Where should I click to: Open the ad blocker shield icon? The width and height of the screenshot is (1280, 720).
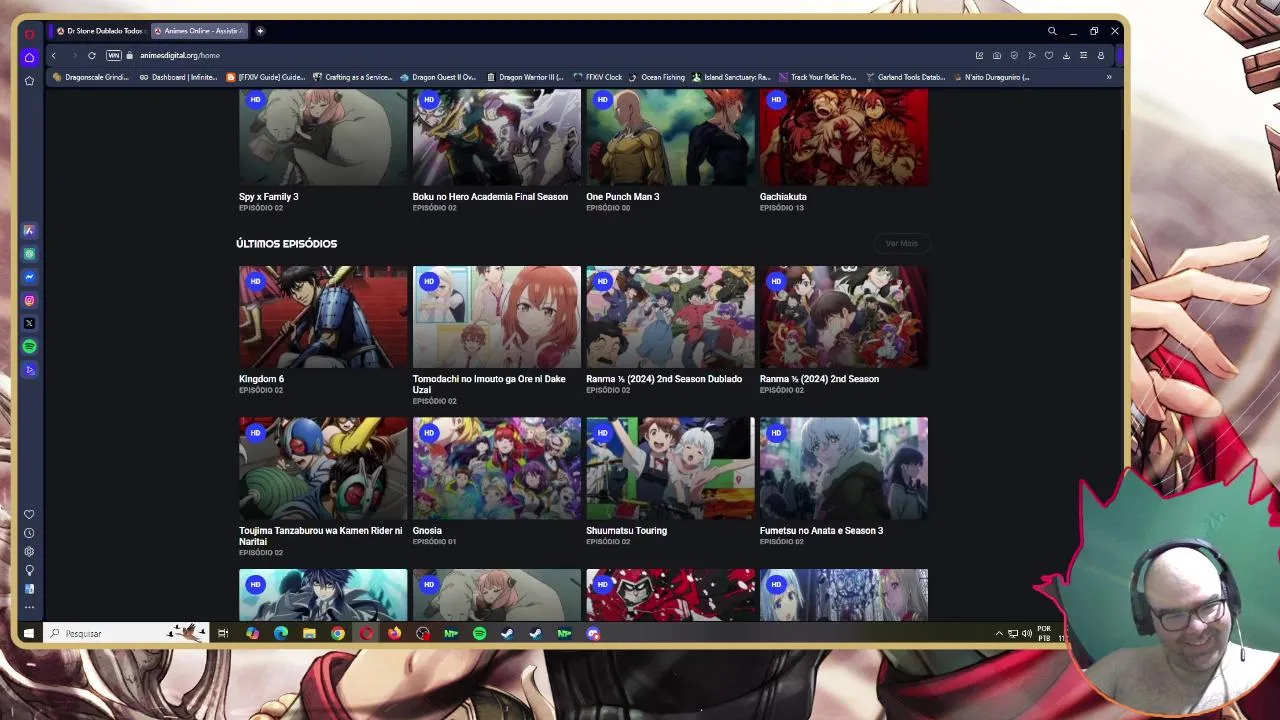[x=1014, y=55]
